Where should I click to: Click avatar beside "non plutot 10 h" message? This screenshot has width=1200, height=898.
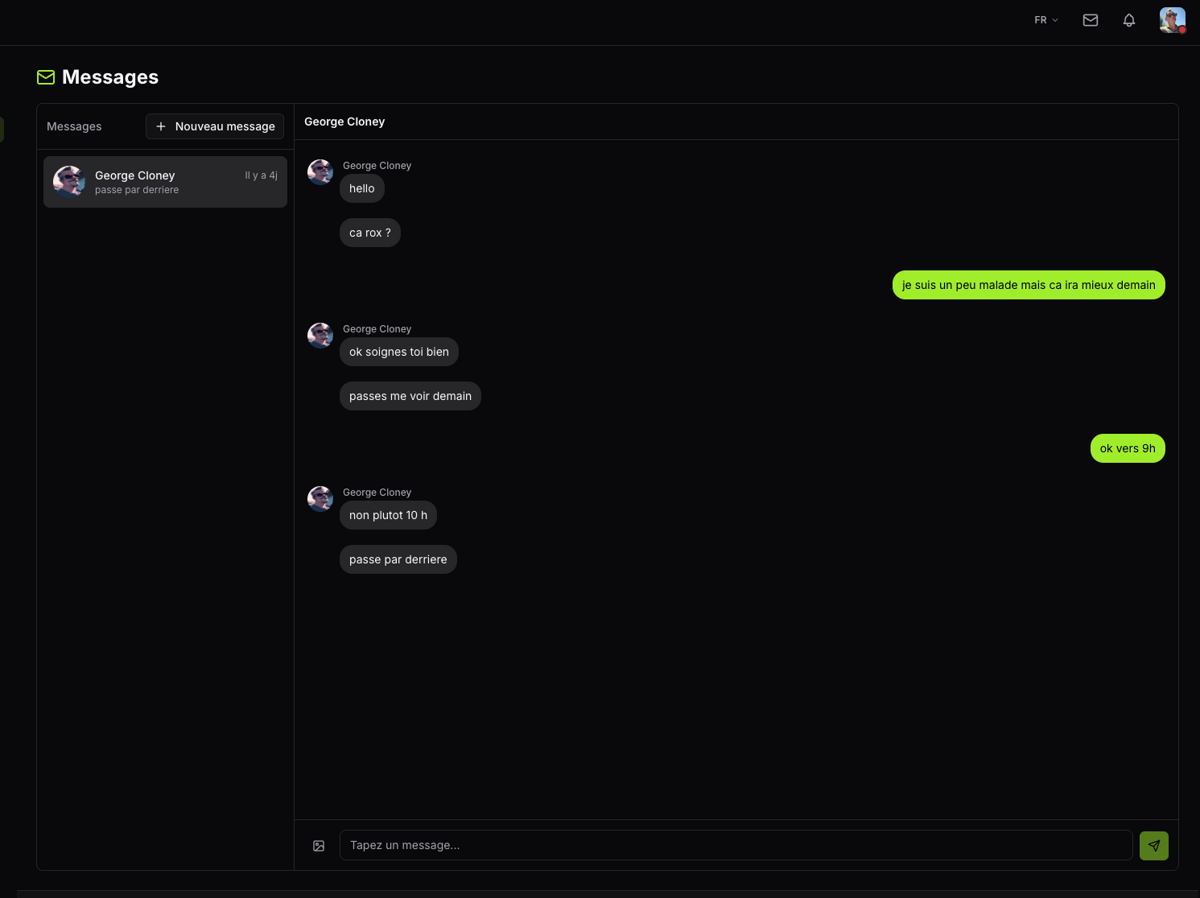pos(320,498)
